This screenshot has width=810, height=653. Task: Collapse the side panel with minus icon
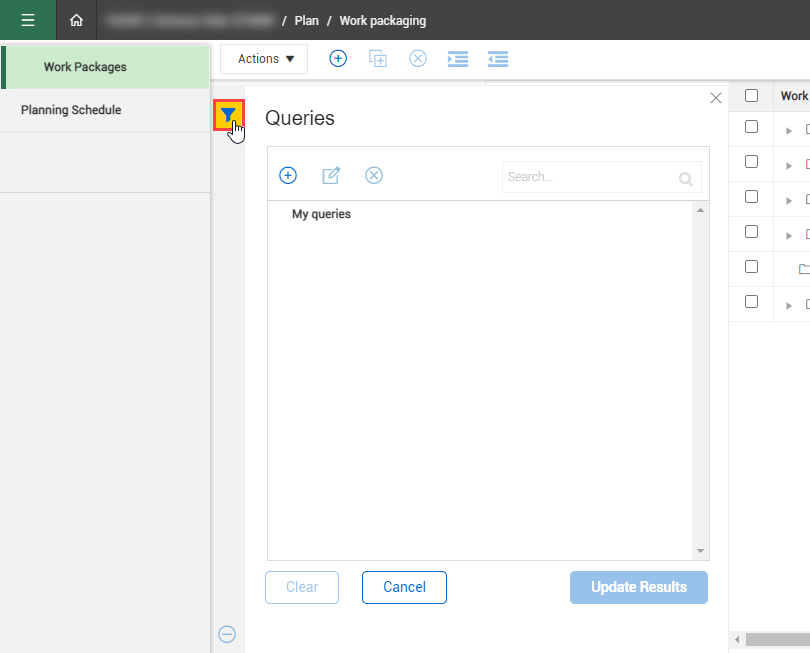[227, 634]
